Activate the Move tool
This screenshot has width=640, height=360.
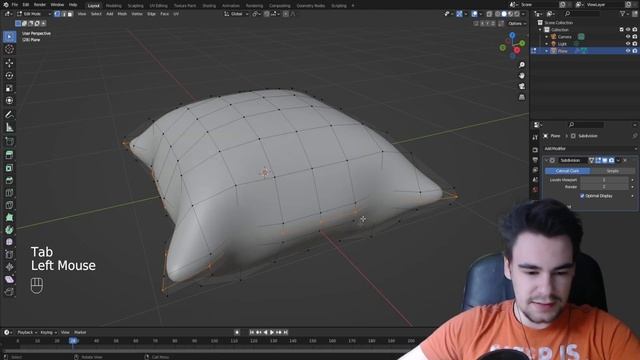pyautogui.click(x=9, y=63)
